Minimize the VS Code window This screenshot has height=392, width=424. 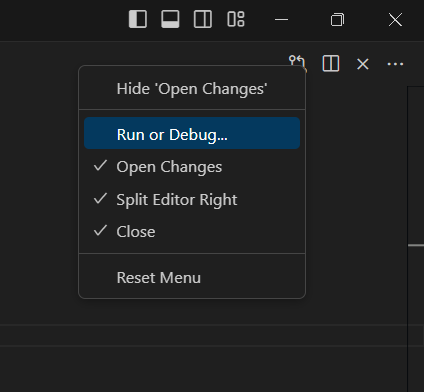[x=281, y=19]
